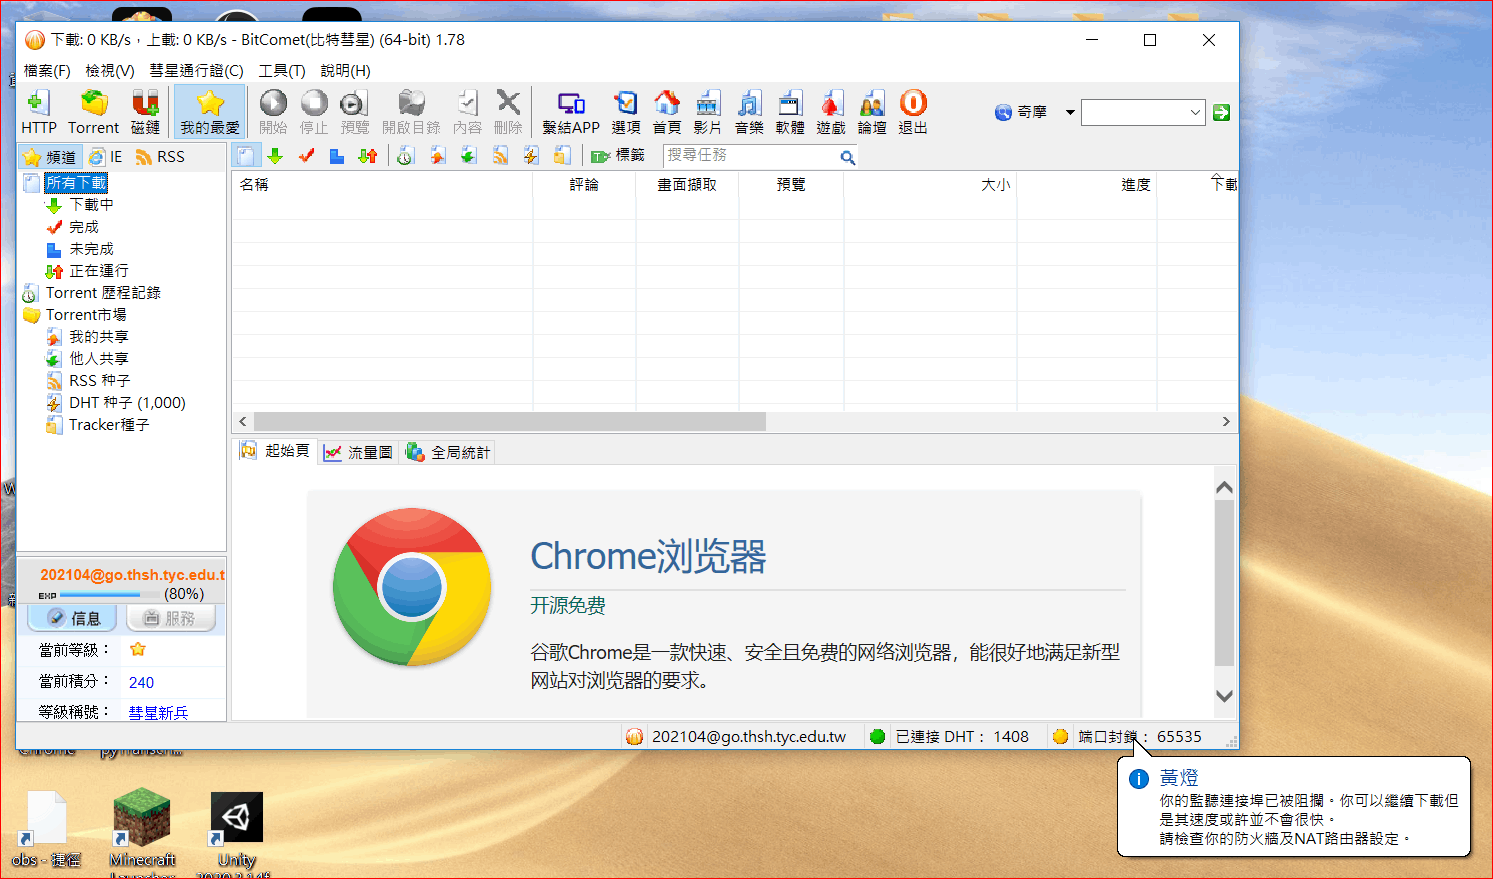
Task: Open the web search combo box
Action: [1142, 112]
